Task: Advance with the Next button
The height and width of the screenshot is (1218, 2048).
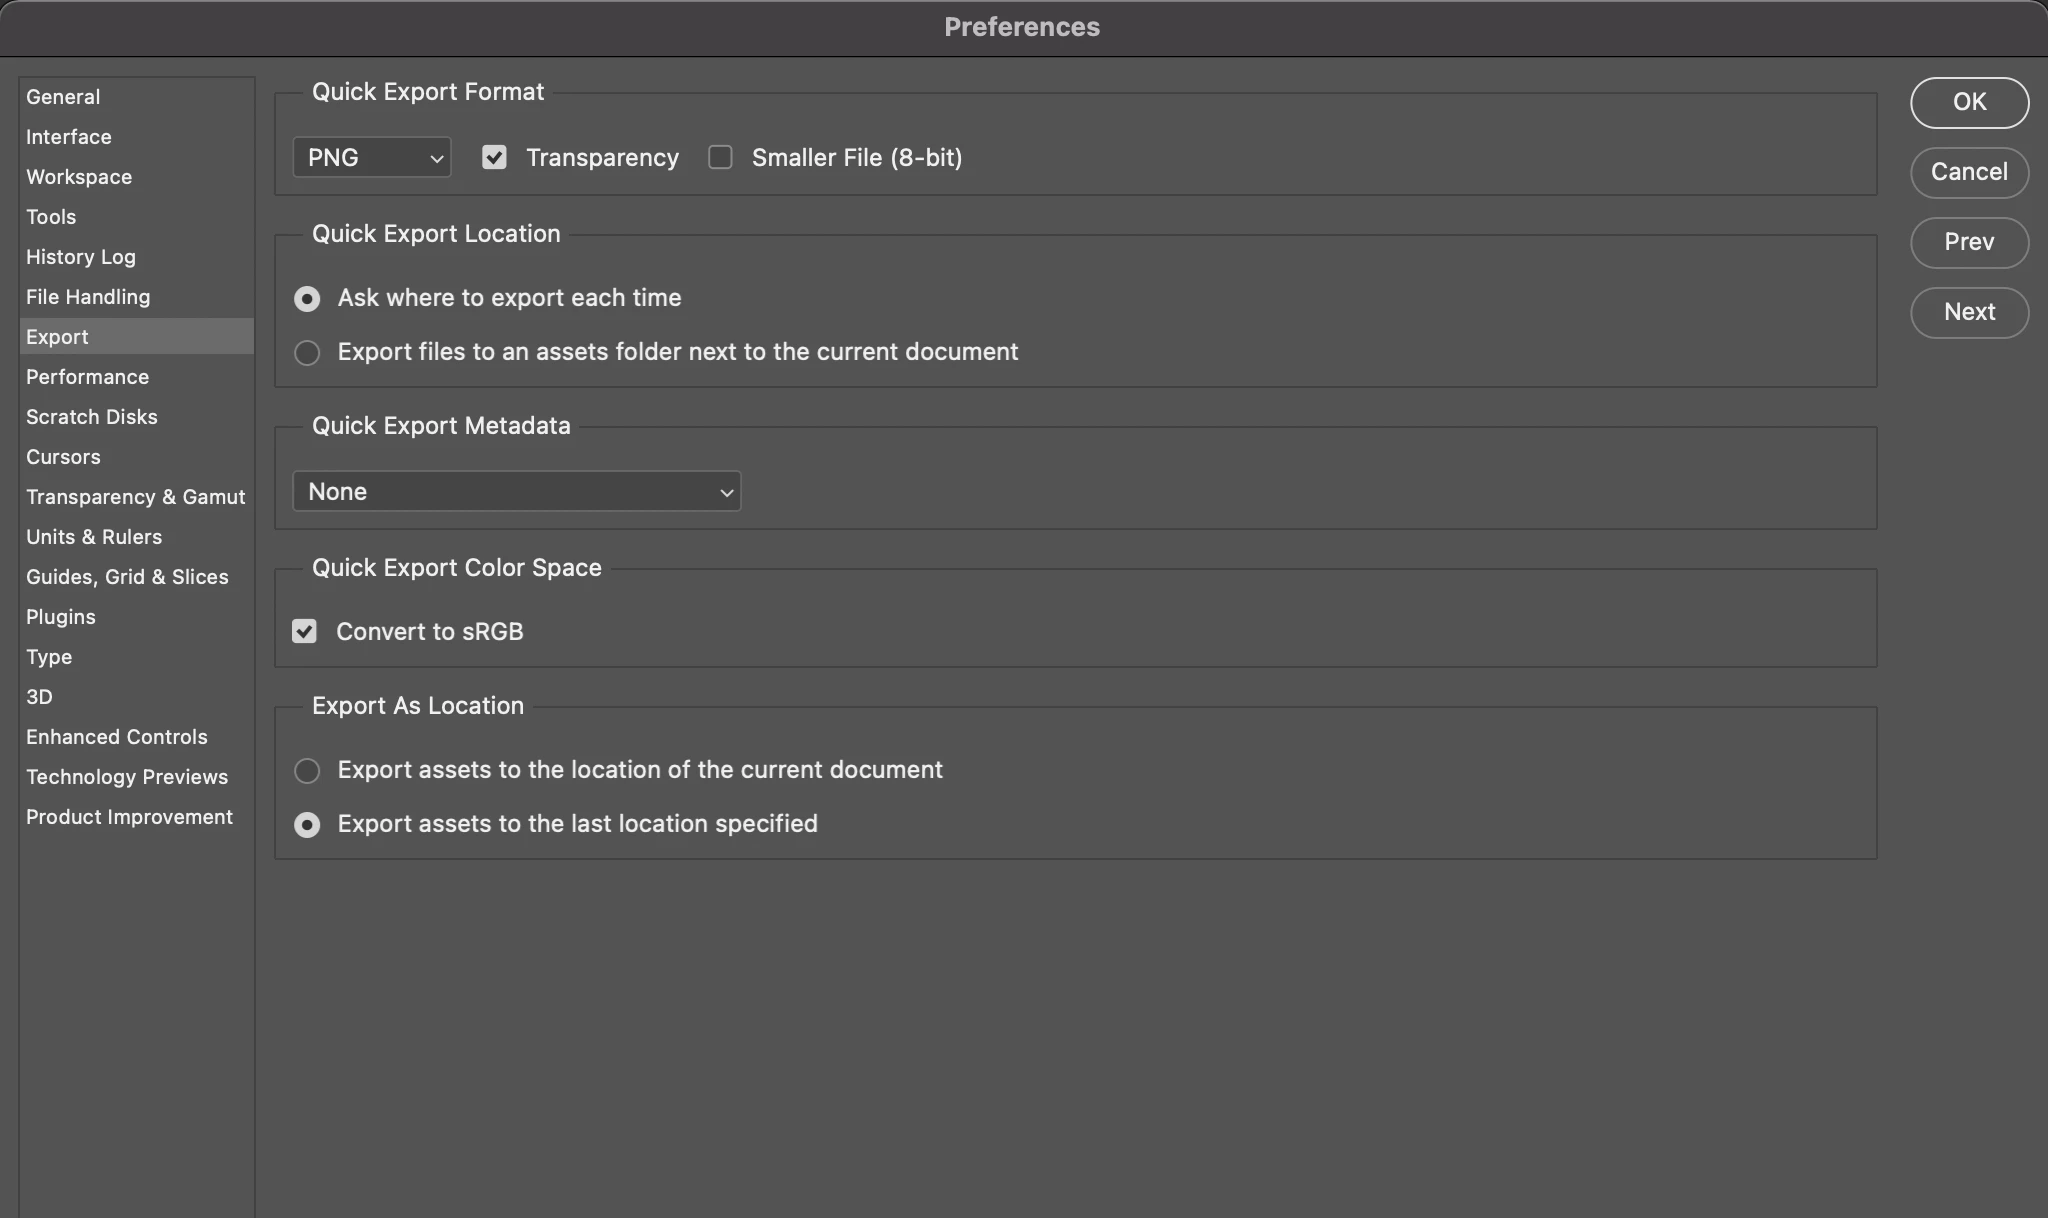Action: pos(1969,312)
